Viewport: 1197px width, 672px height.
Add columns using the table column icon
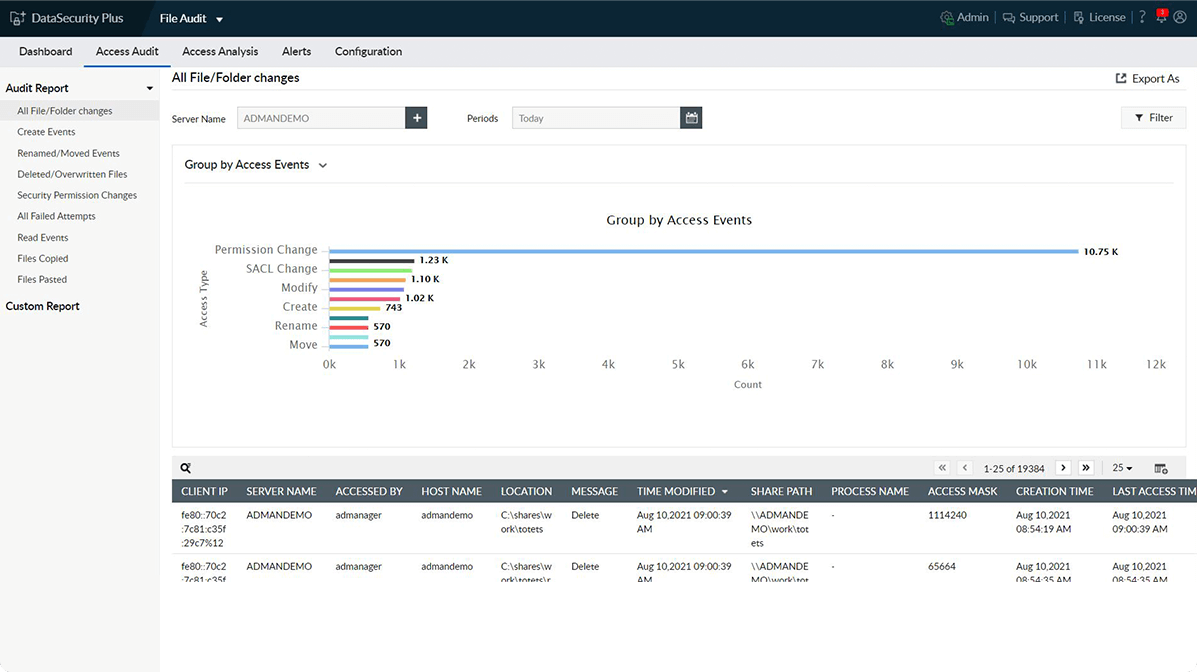click(x=1162, y=467)
